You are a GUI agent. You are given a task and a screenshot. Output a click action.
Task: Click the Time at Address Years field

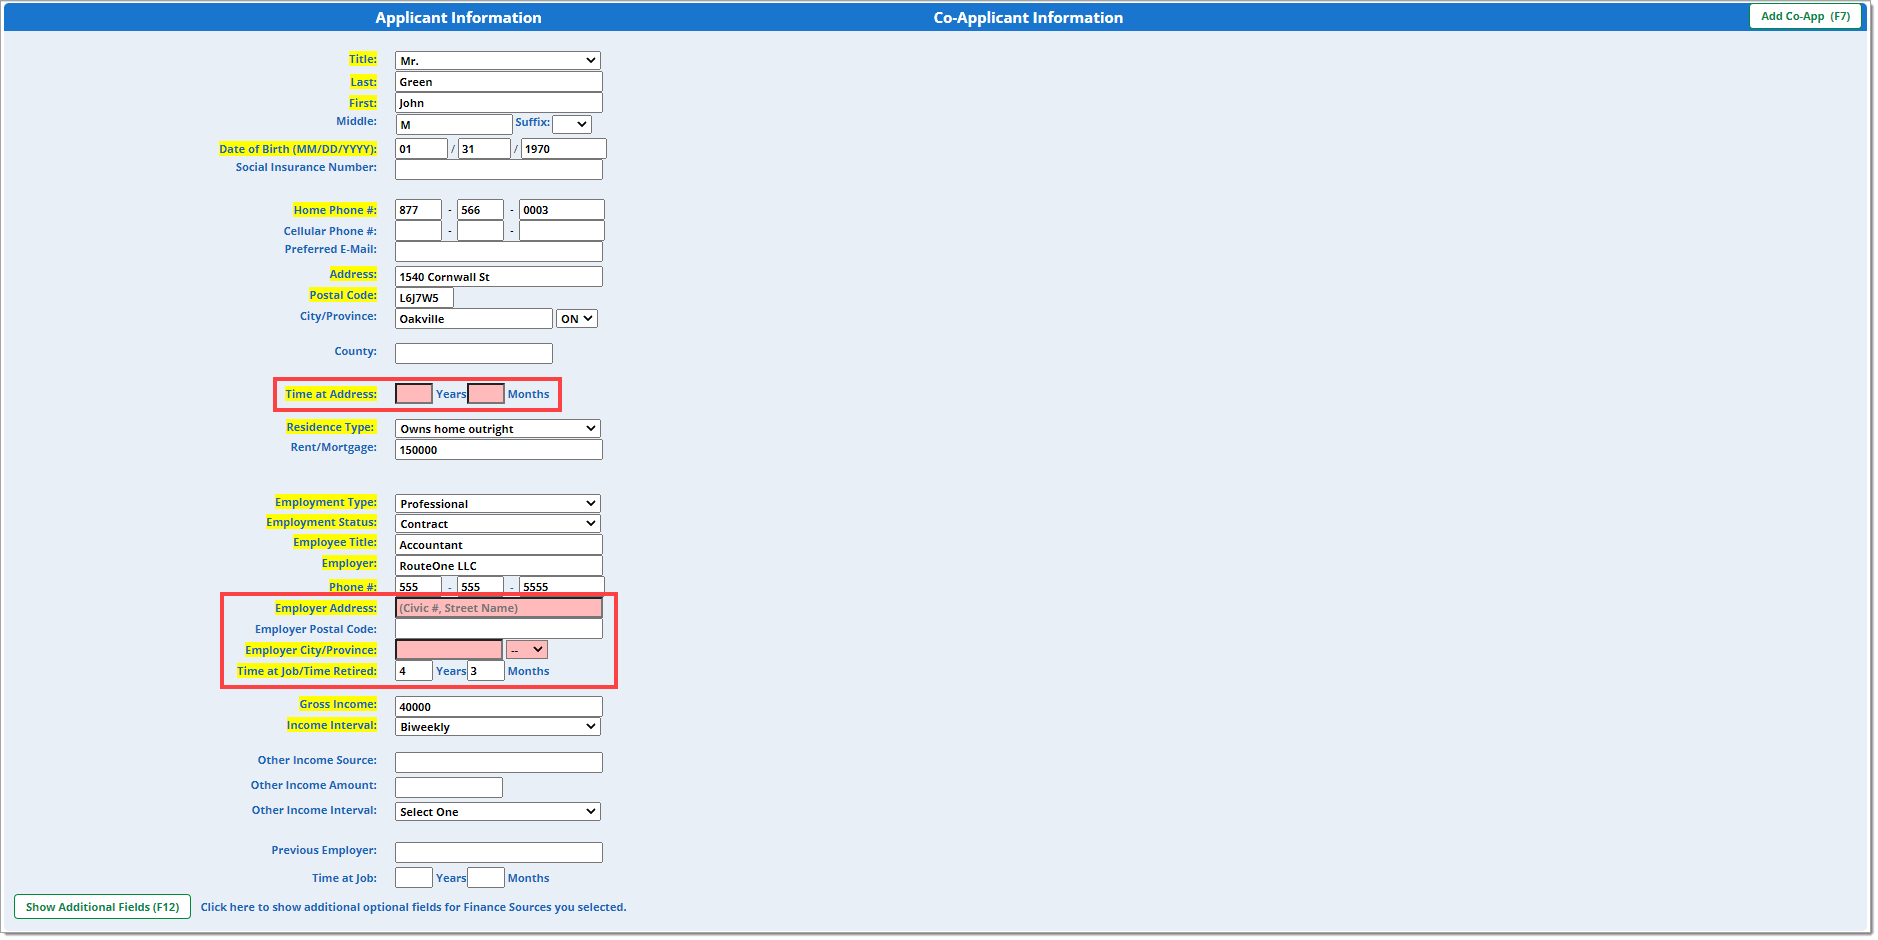click(x=414, y=394)
